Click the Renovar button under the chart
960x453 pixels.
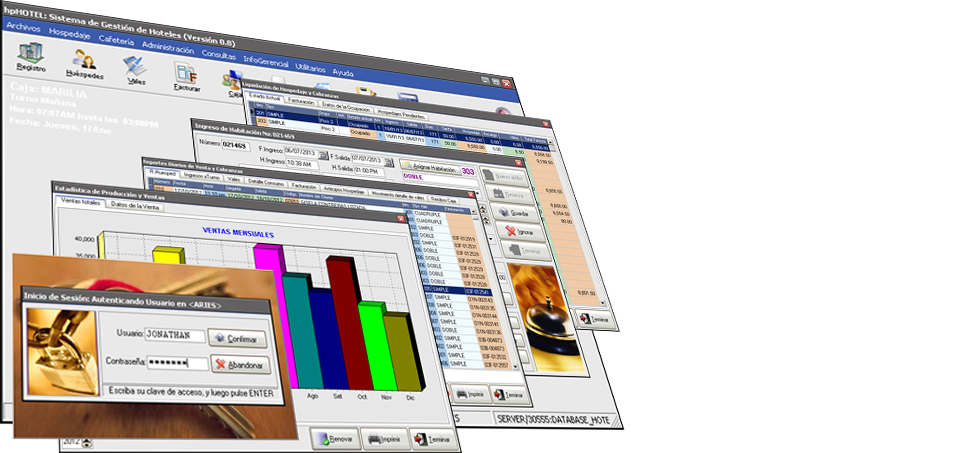(x=334, y=437)
